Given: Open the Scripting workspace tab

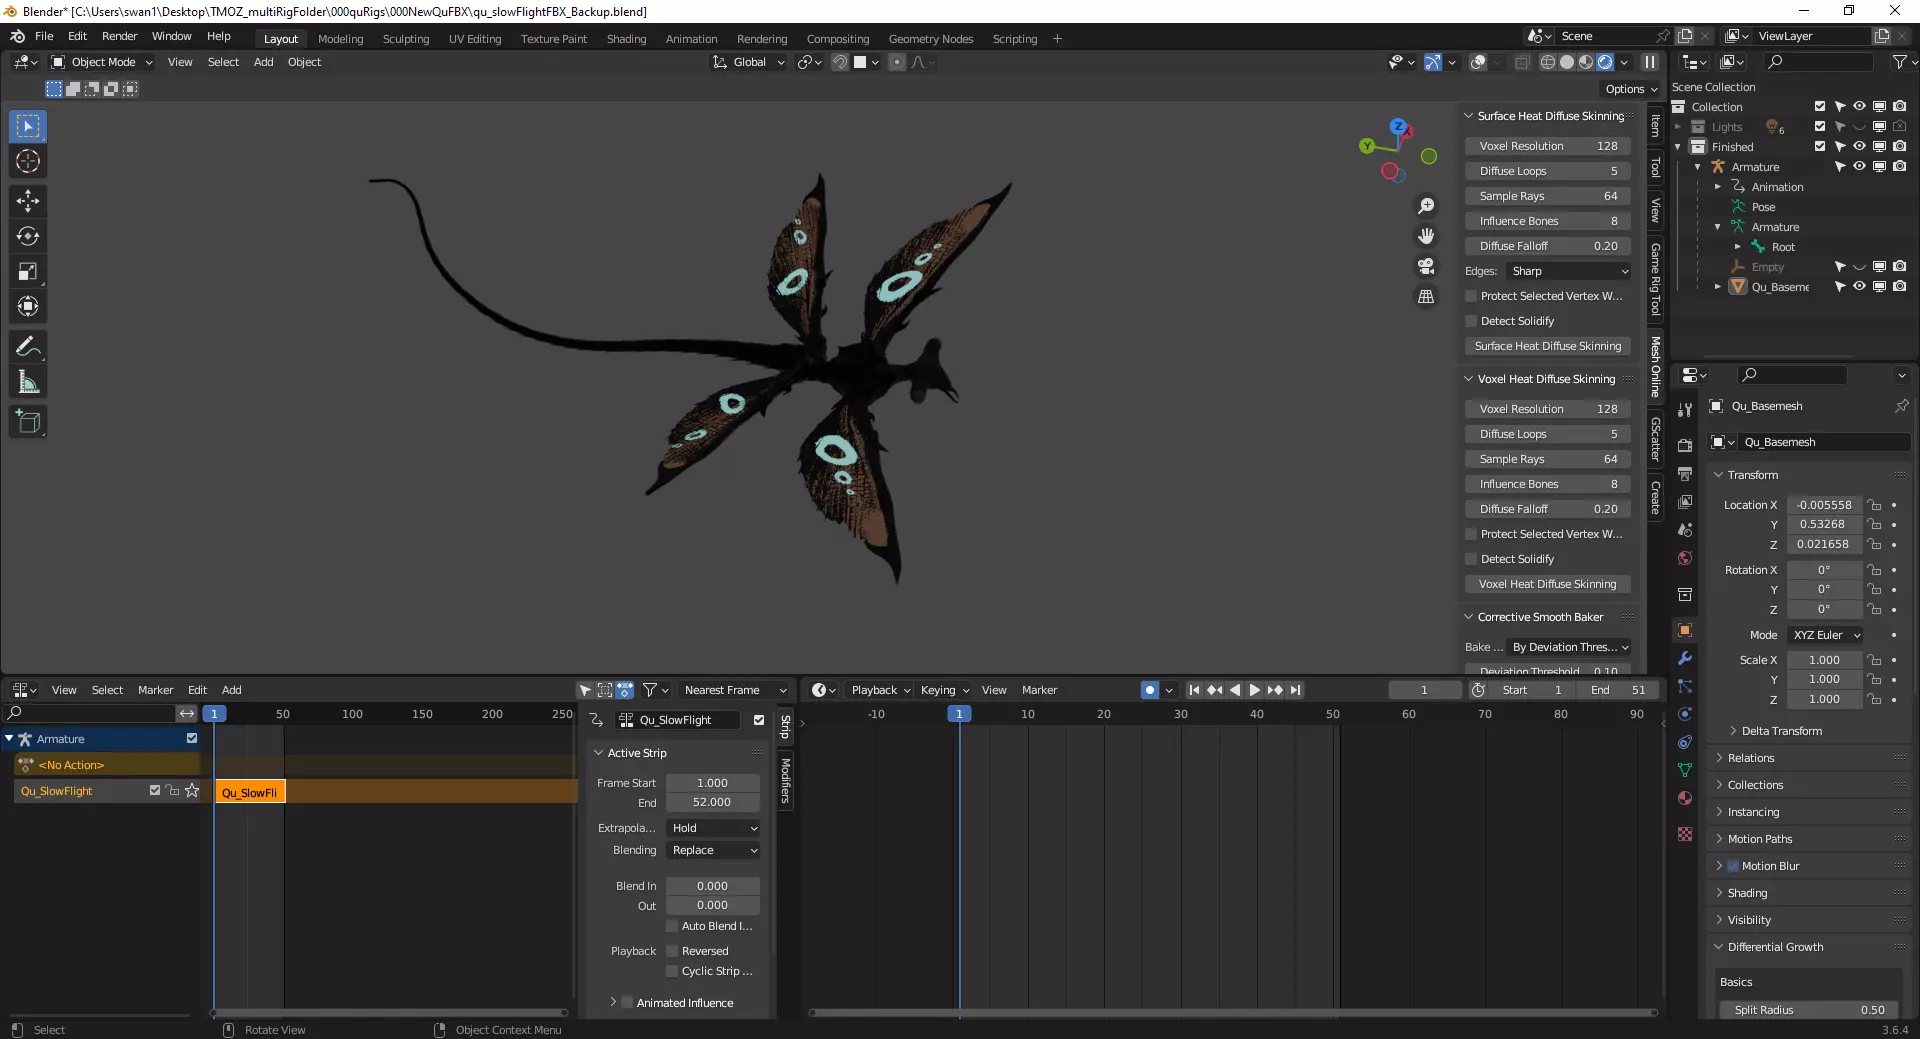Looking at the screenshot, I should [x=1014, y=39].
